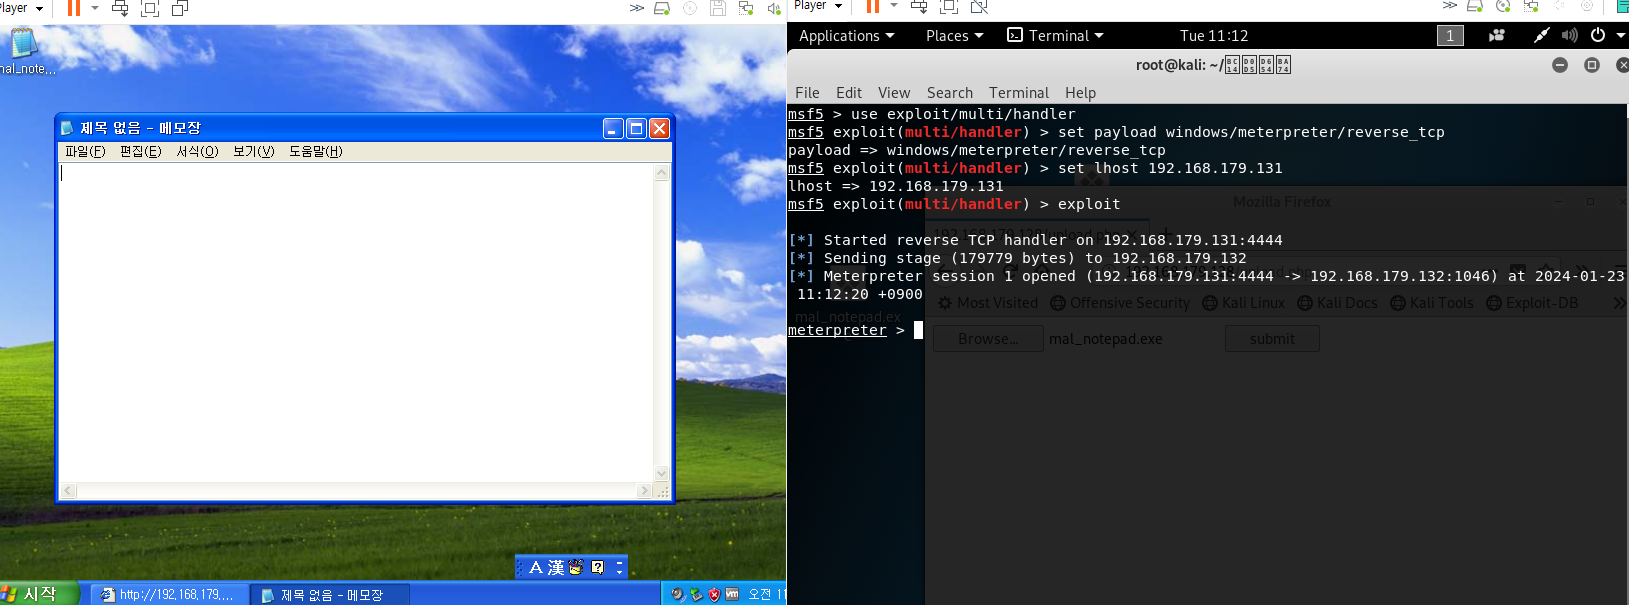Open the system menu arrow next to the Kali power icon
The width and height of the screenshot is (1629, 605).
(1621, 36)
